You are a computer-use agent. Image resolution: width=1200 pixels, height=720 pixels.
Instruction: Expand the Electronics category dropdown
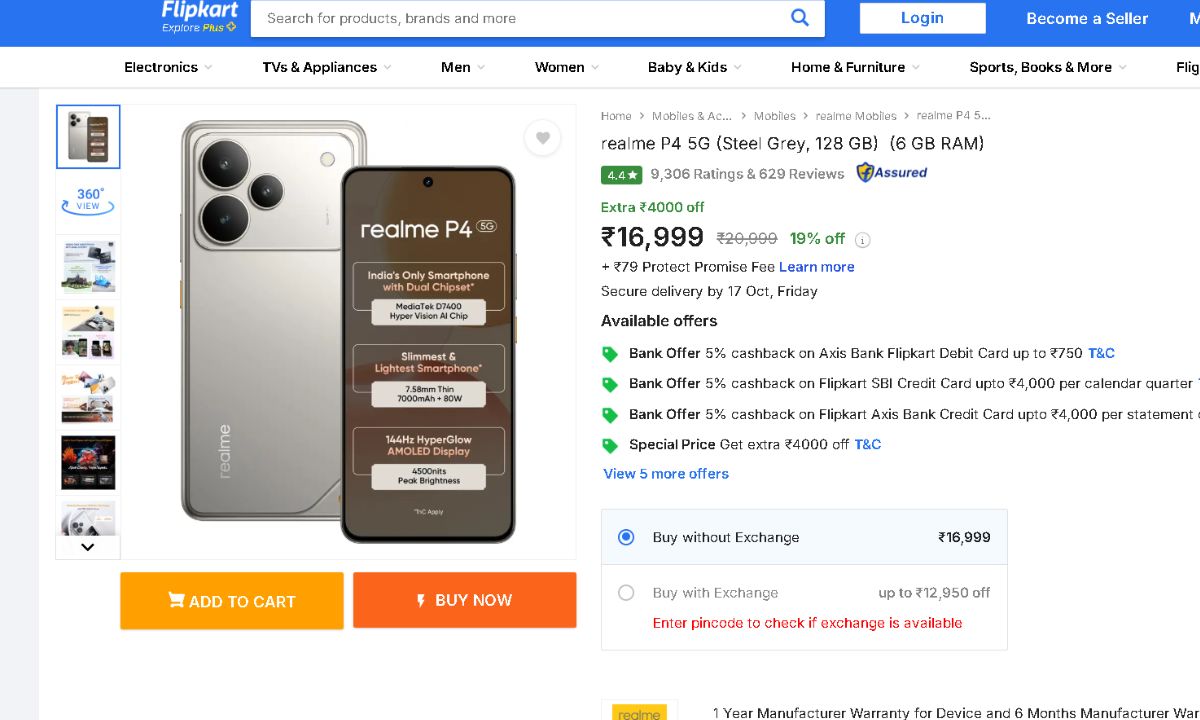coord(167,67)
